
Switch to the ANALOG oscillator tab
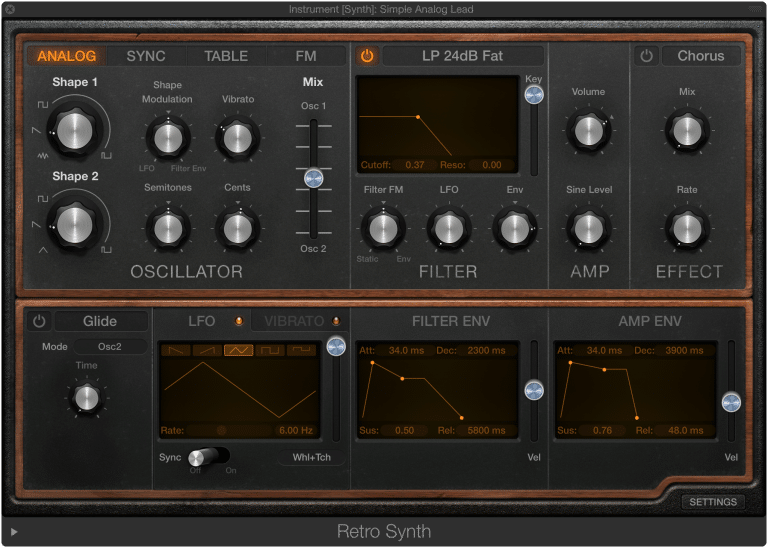(67, 56)
